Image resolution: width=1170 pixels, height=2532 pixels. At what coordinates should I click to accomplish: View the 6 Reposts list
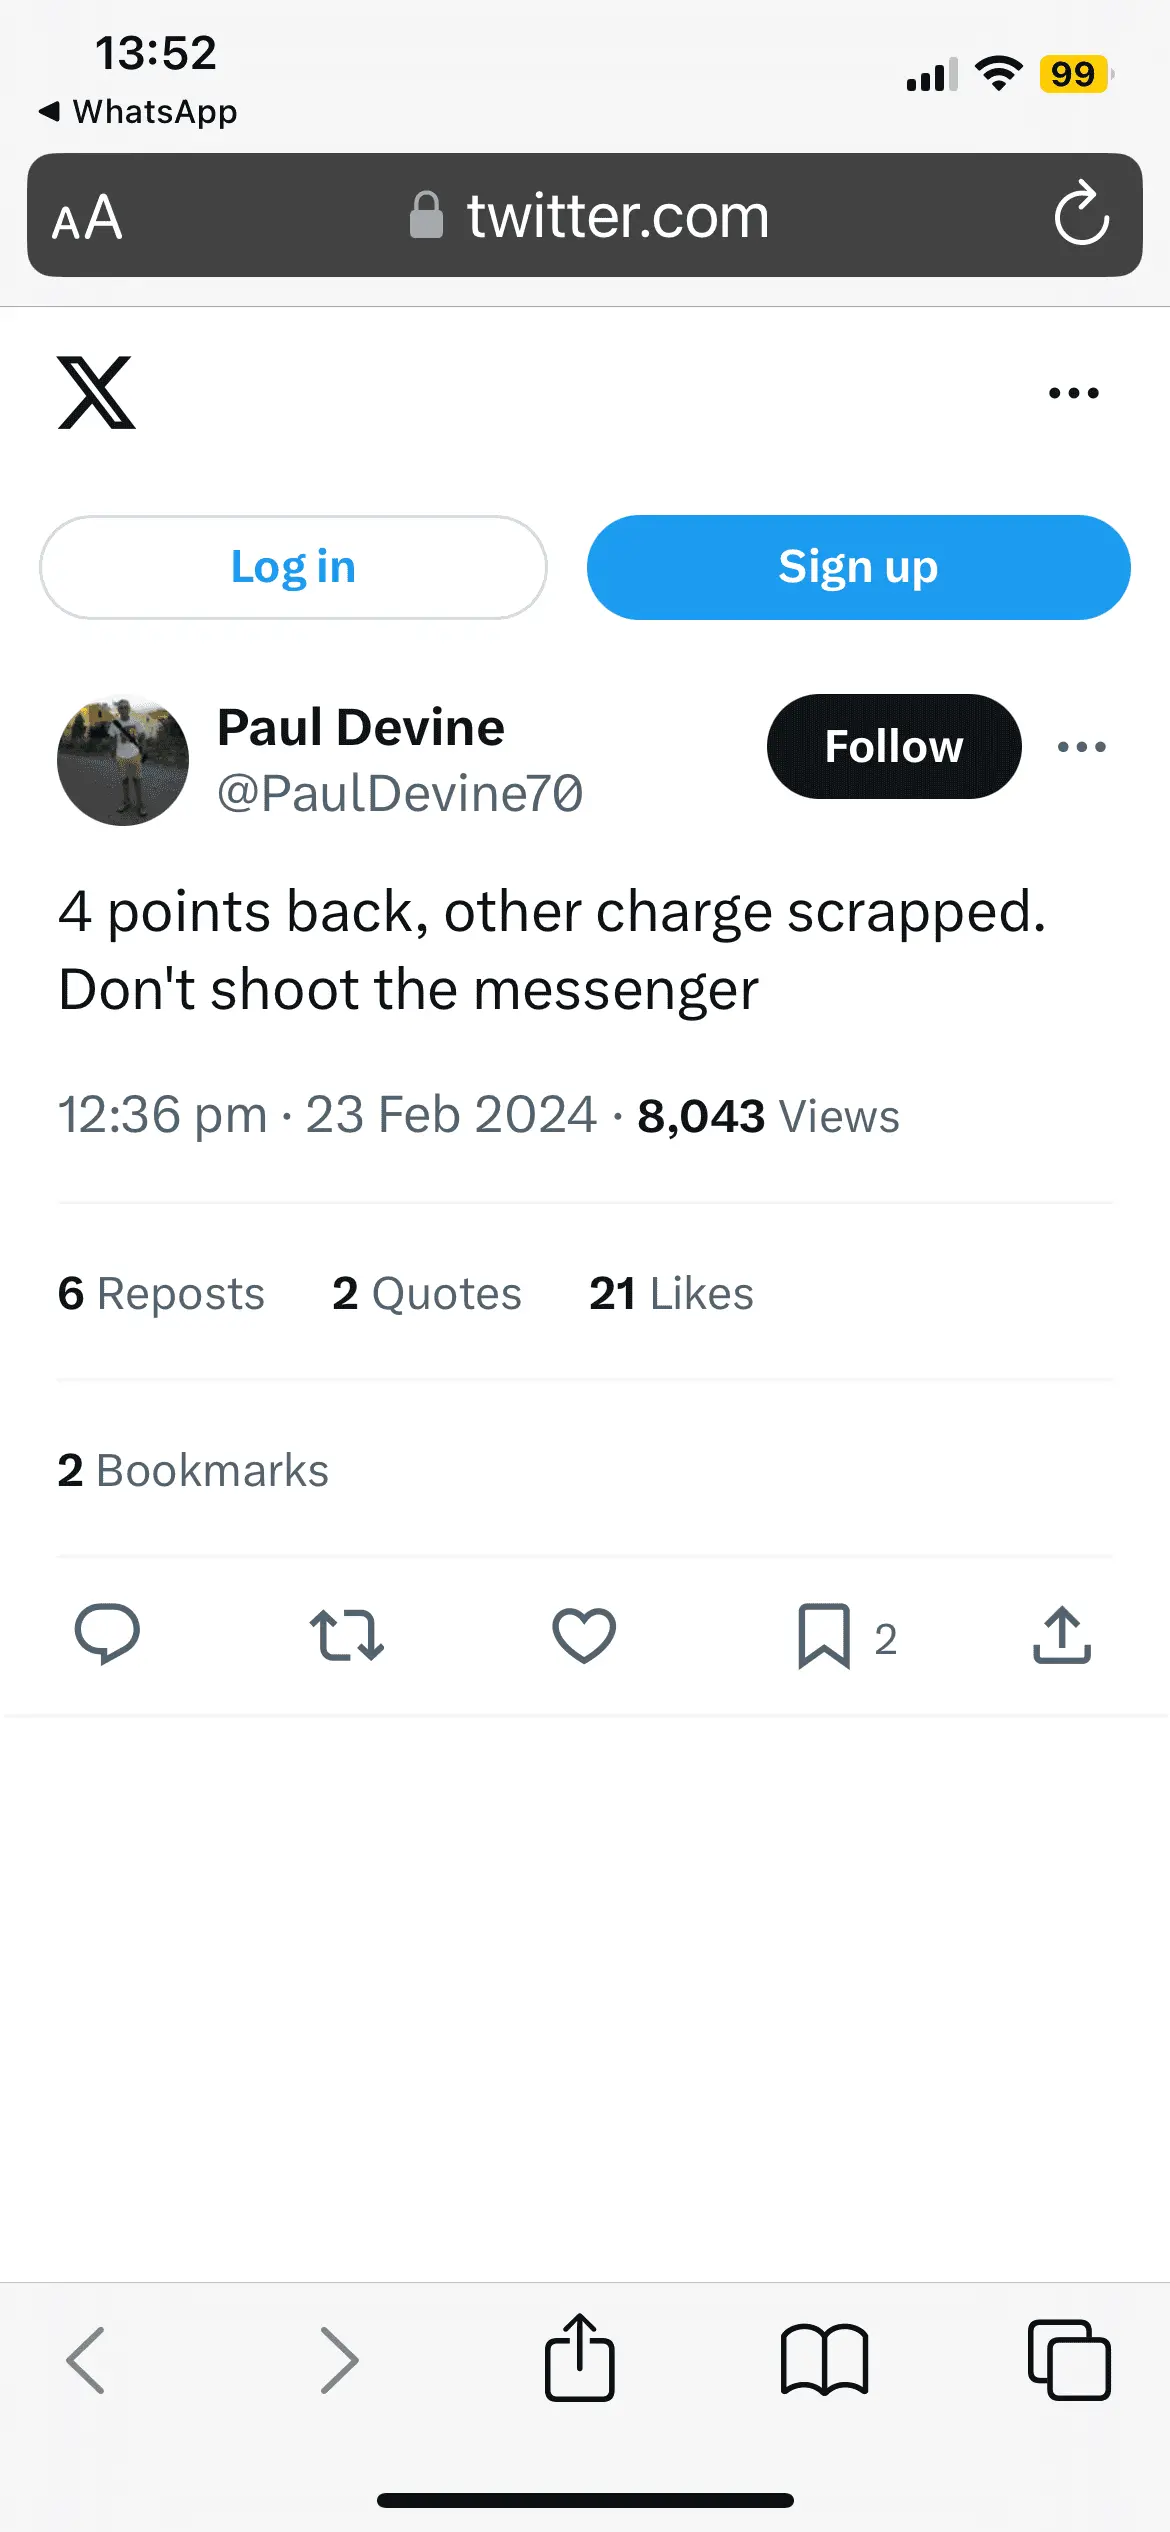coord(161,1293)
